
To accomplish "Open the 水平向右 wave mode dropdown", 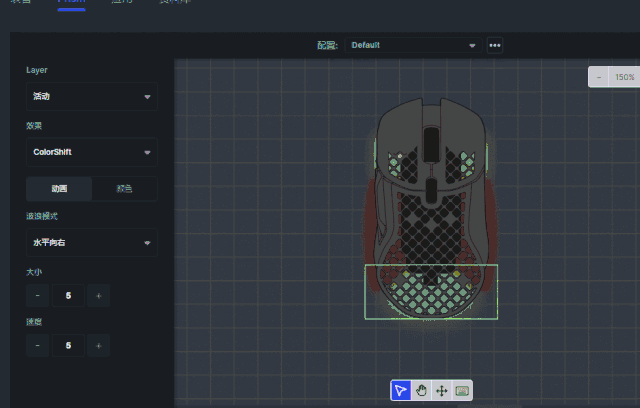I will [92, 243].
